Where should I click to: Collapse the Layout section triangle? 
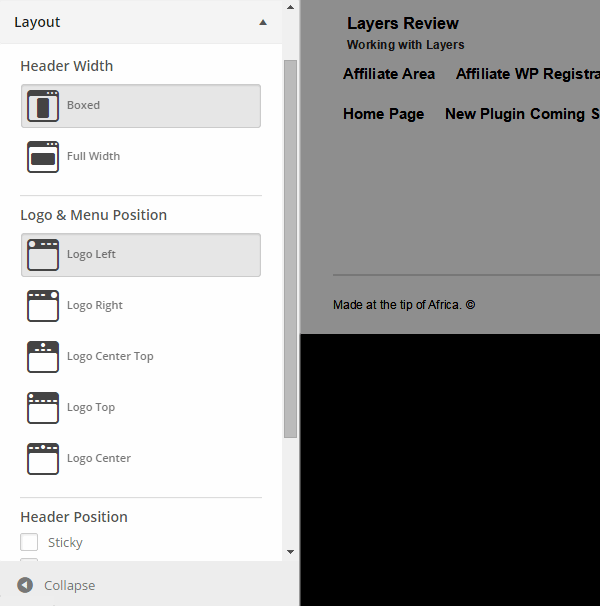(x=263, y=22)
